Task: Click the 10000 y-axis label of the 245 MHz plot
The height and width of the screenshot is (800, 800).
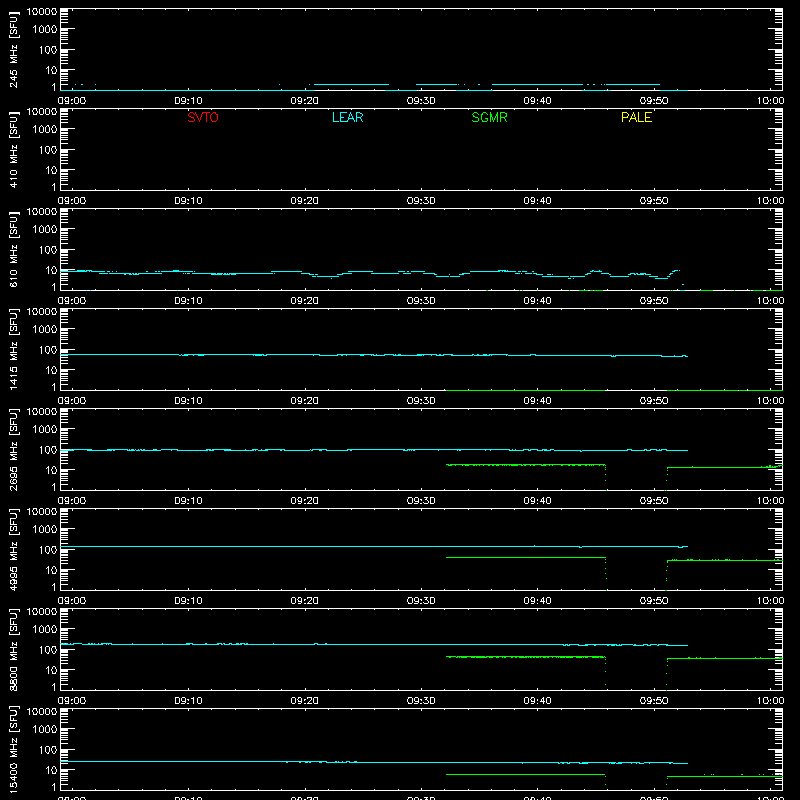Action: (42, 12)
